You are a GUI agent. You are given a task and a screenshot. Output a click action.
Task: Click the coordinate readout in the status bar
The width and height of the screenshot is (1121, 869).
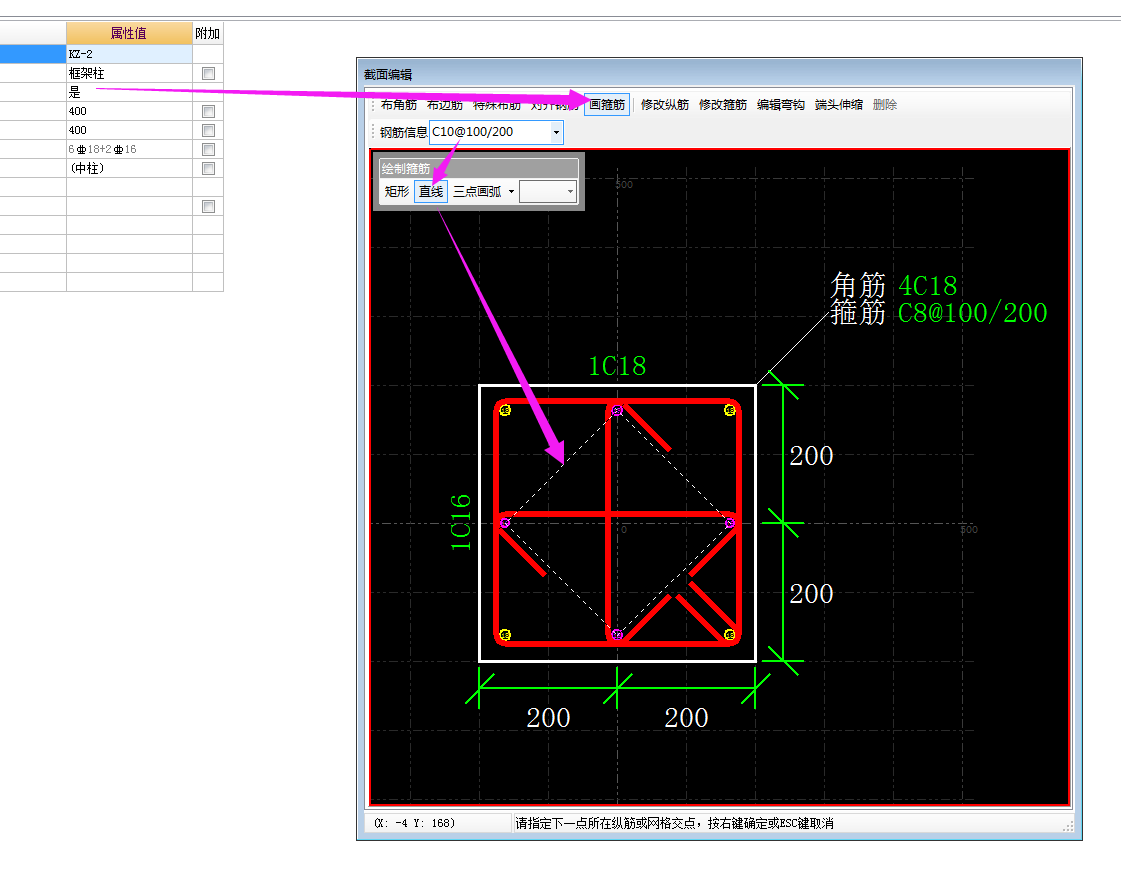pos(414,823)
